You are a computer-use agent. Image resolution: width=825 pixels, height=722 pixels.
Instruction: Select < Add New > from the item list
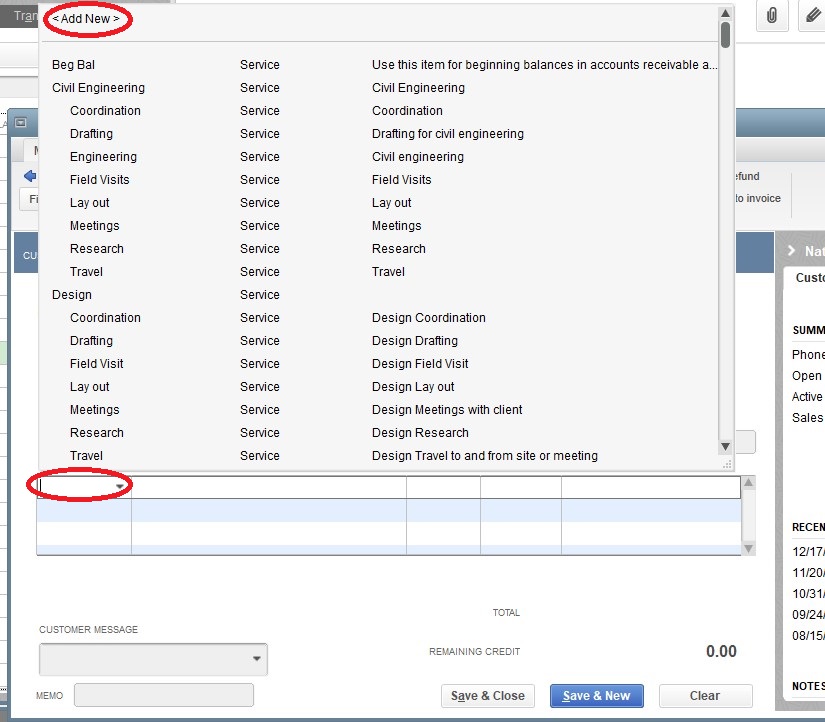(x=85, y=18)
